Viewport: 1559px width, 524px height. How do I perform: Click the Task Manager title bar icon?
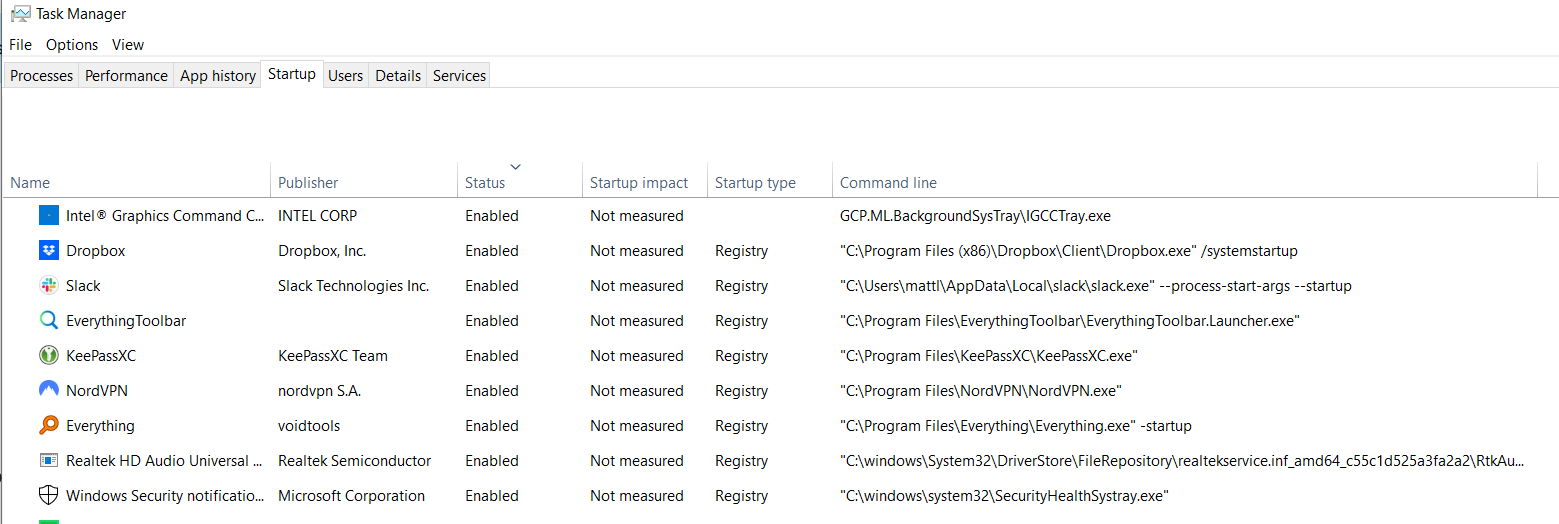point(20,14)
